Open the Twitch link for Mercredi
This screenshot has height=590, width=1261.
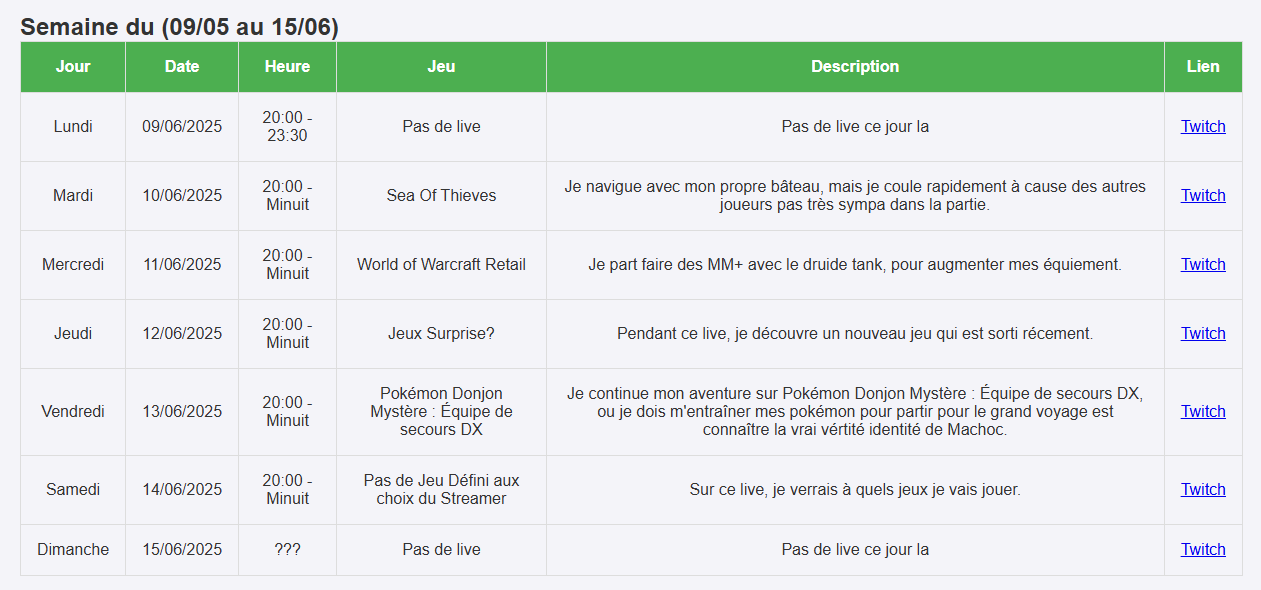point(1202,264)
